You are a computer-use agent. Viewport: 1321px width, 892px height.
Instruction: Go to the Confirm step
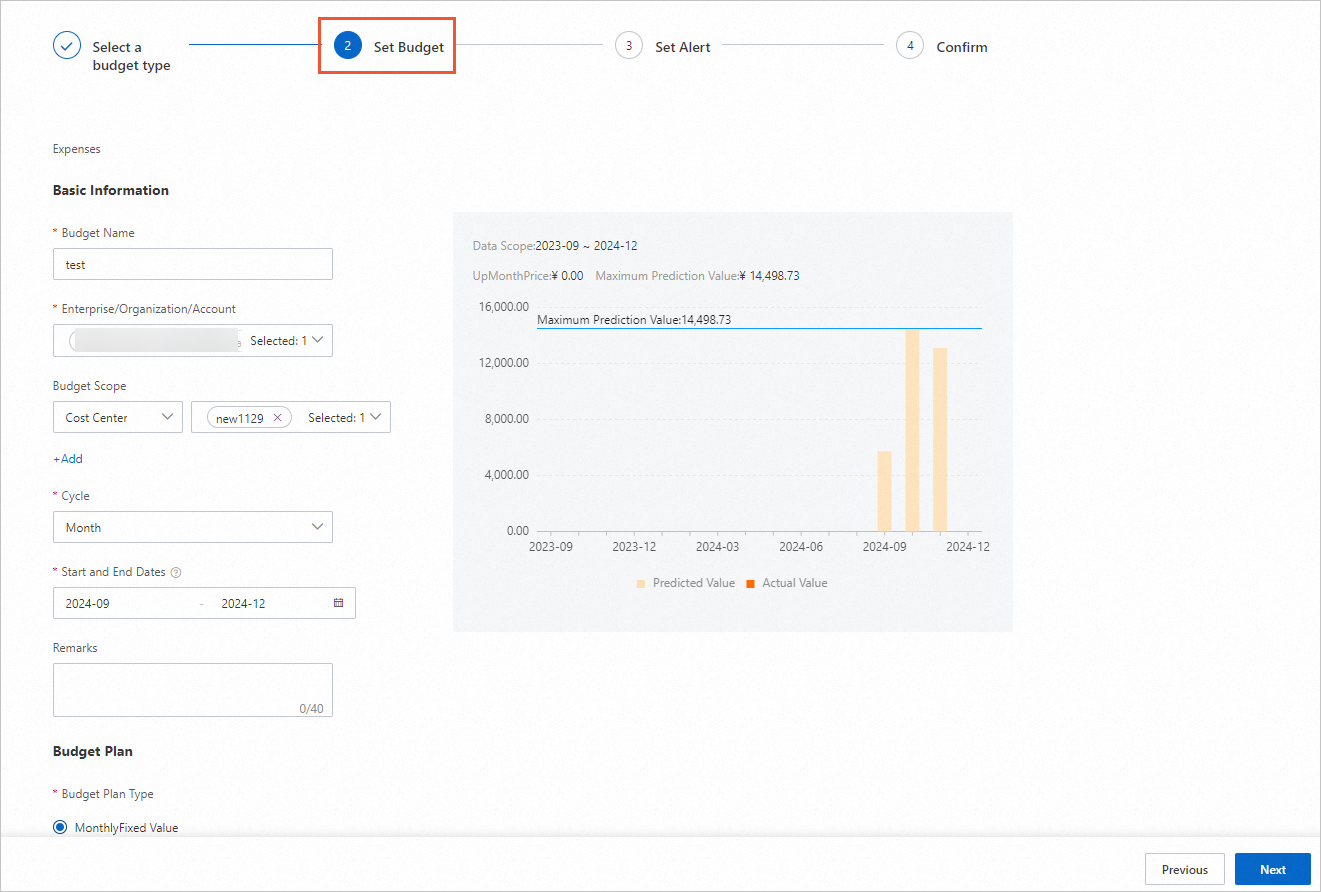(961, 47)
